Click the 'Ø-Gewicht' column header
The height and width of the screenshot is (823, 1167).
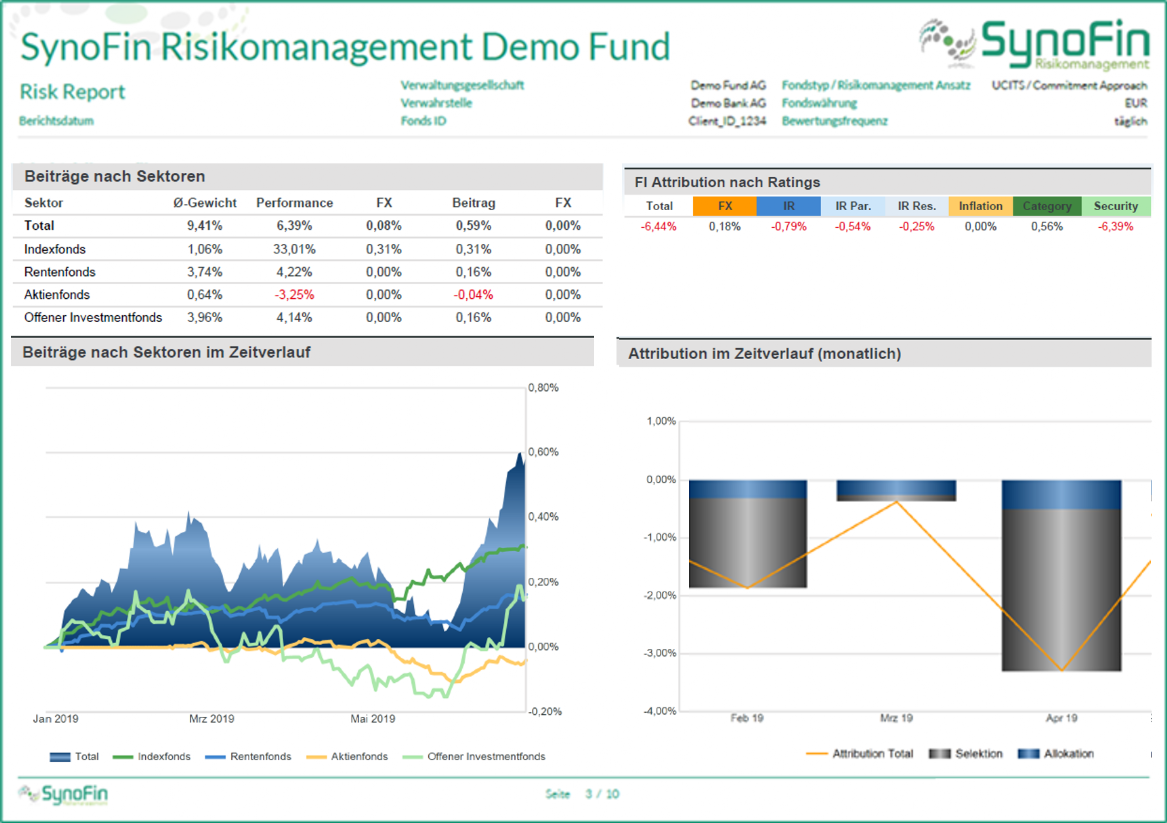[205, 202]
